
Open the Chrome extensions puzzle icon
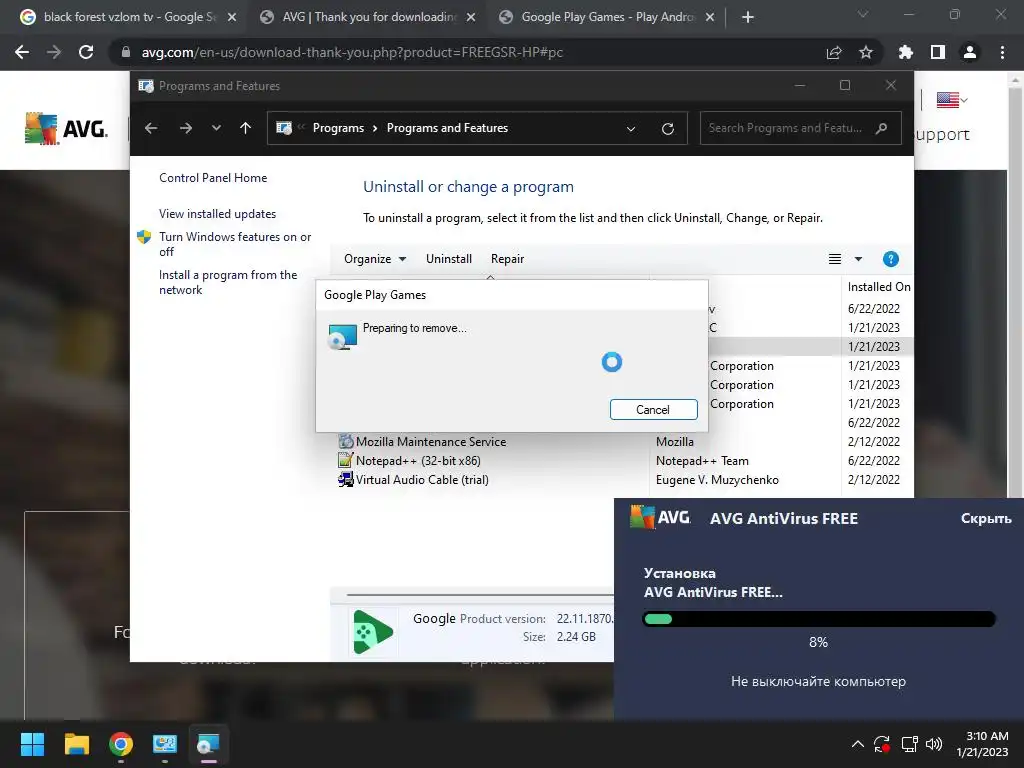[905, 52]
